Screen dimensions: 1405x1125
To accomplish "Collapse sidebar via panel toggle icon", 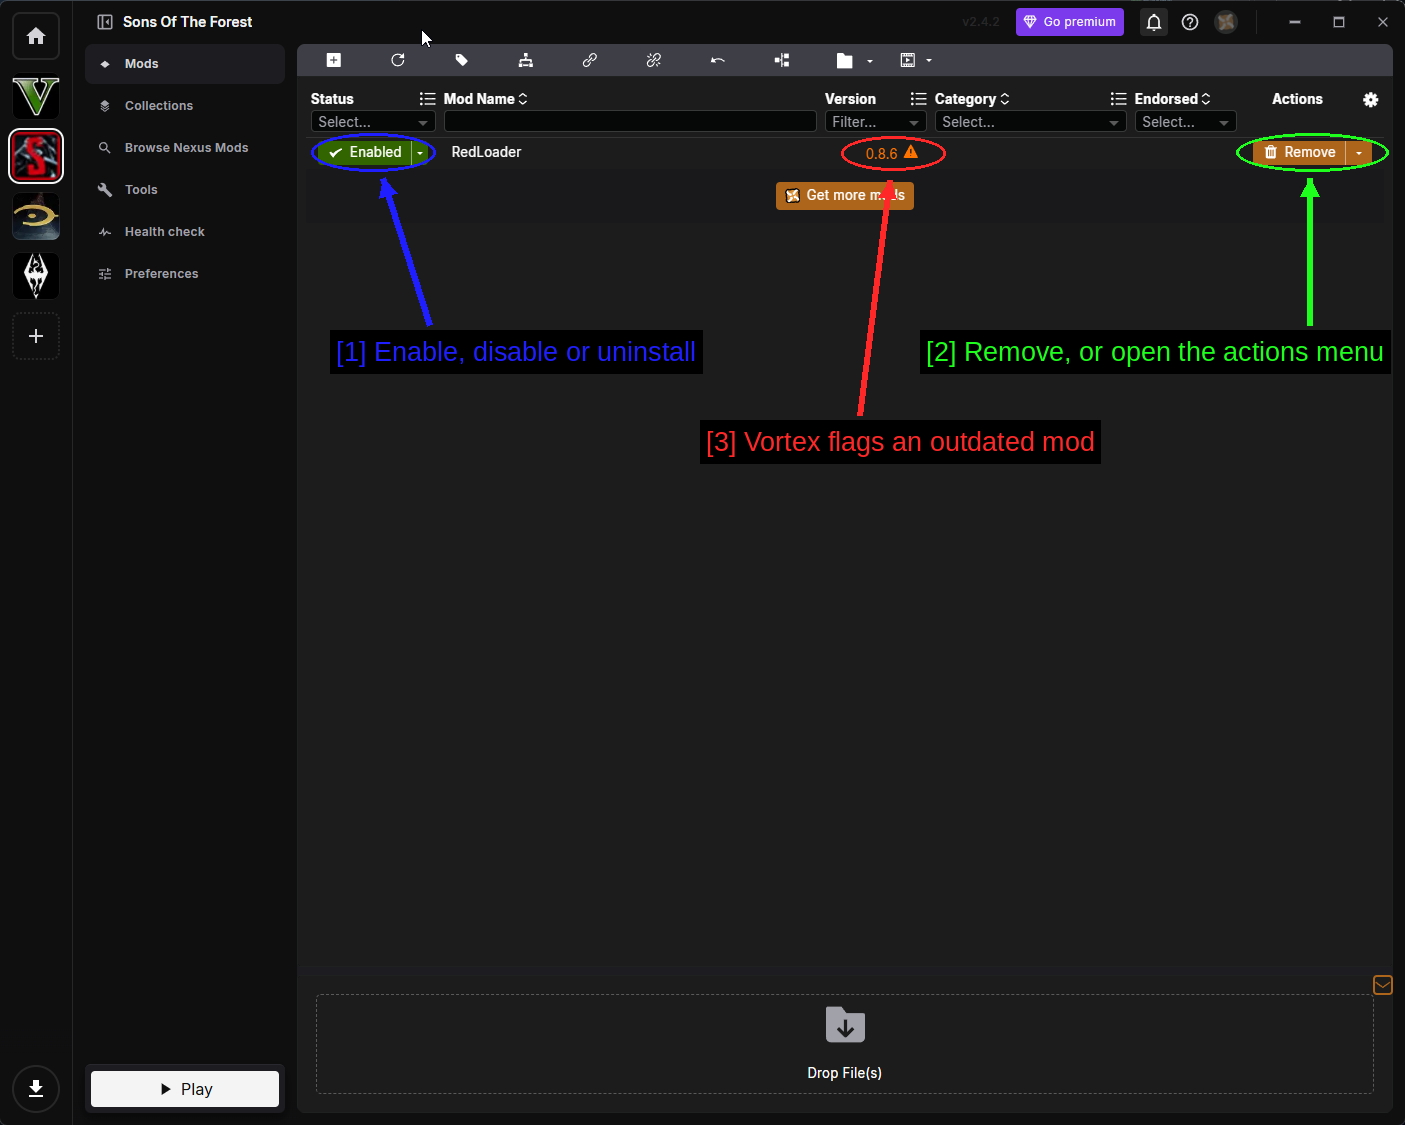I will (105, 22).
